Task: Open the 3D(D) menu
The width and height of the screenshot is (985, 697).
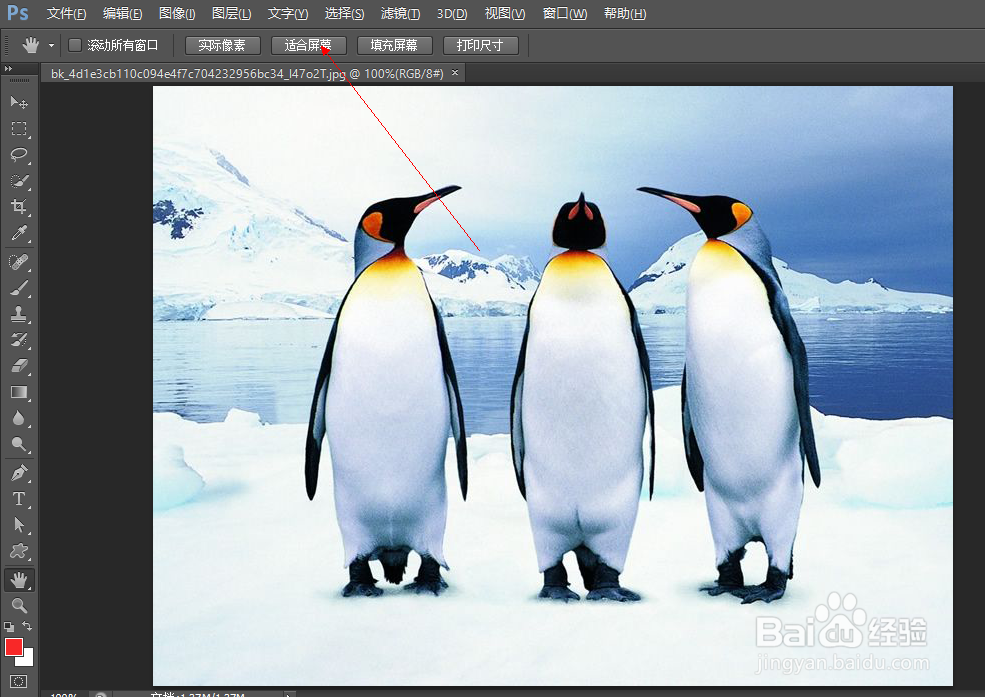Action: pos(452,13)
